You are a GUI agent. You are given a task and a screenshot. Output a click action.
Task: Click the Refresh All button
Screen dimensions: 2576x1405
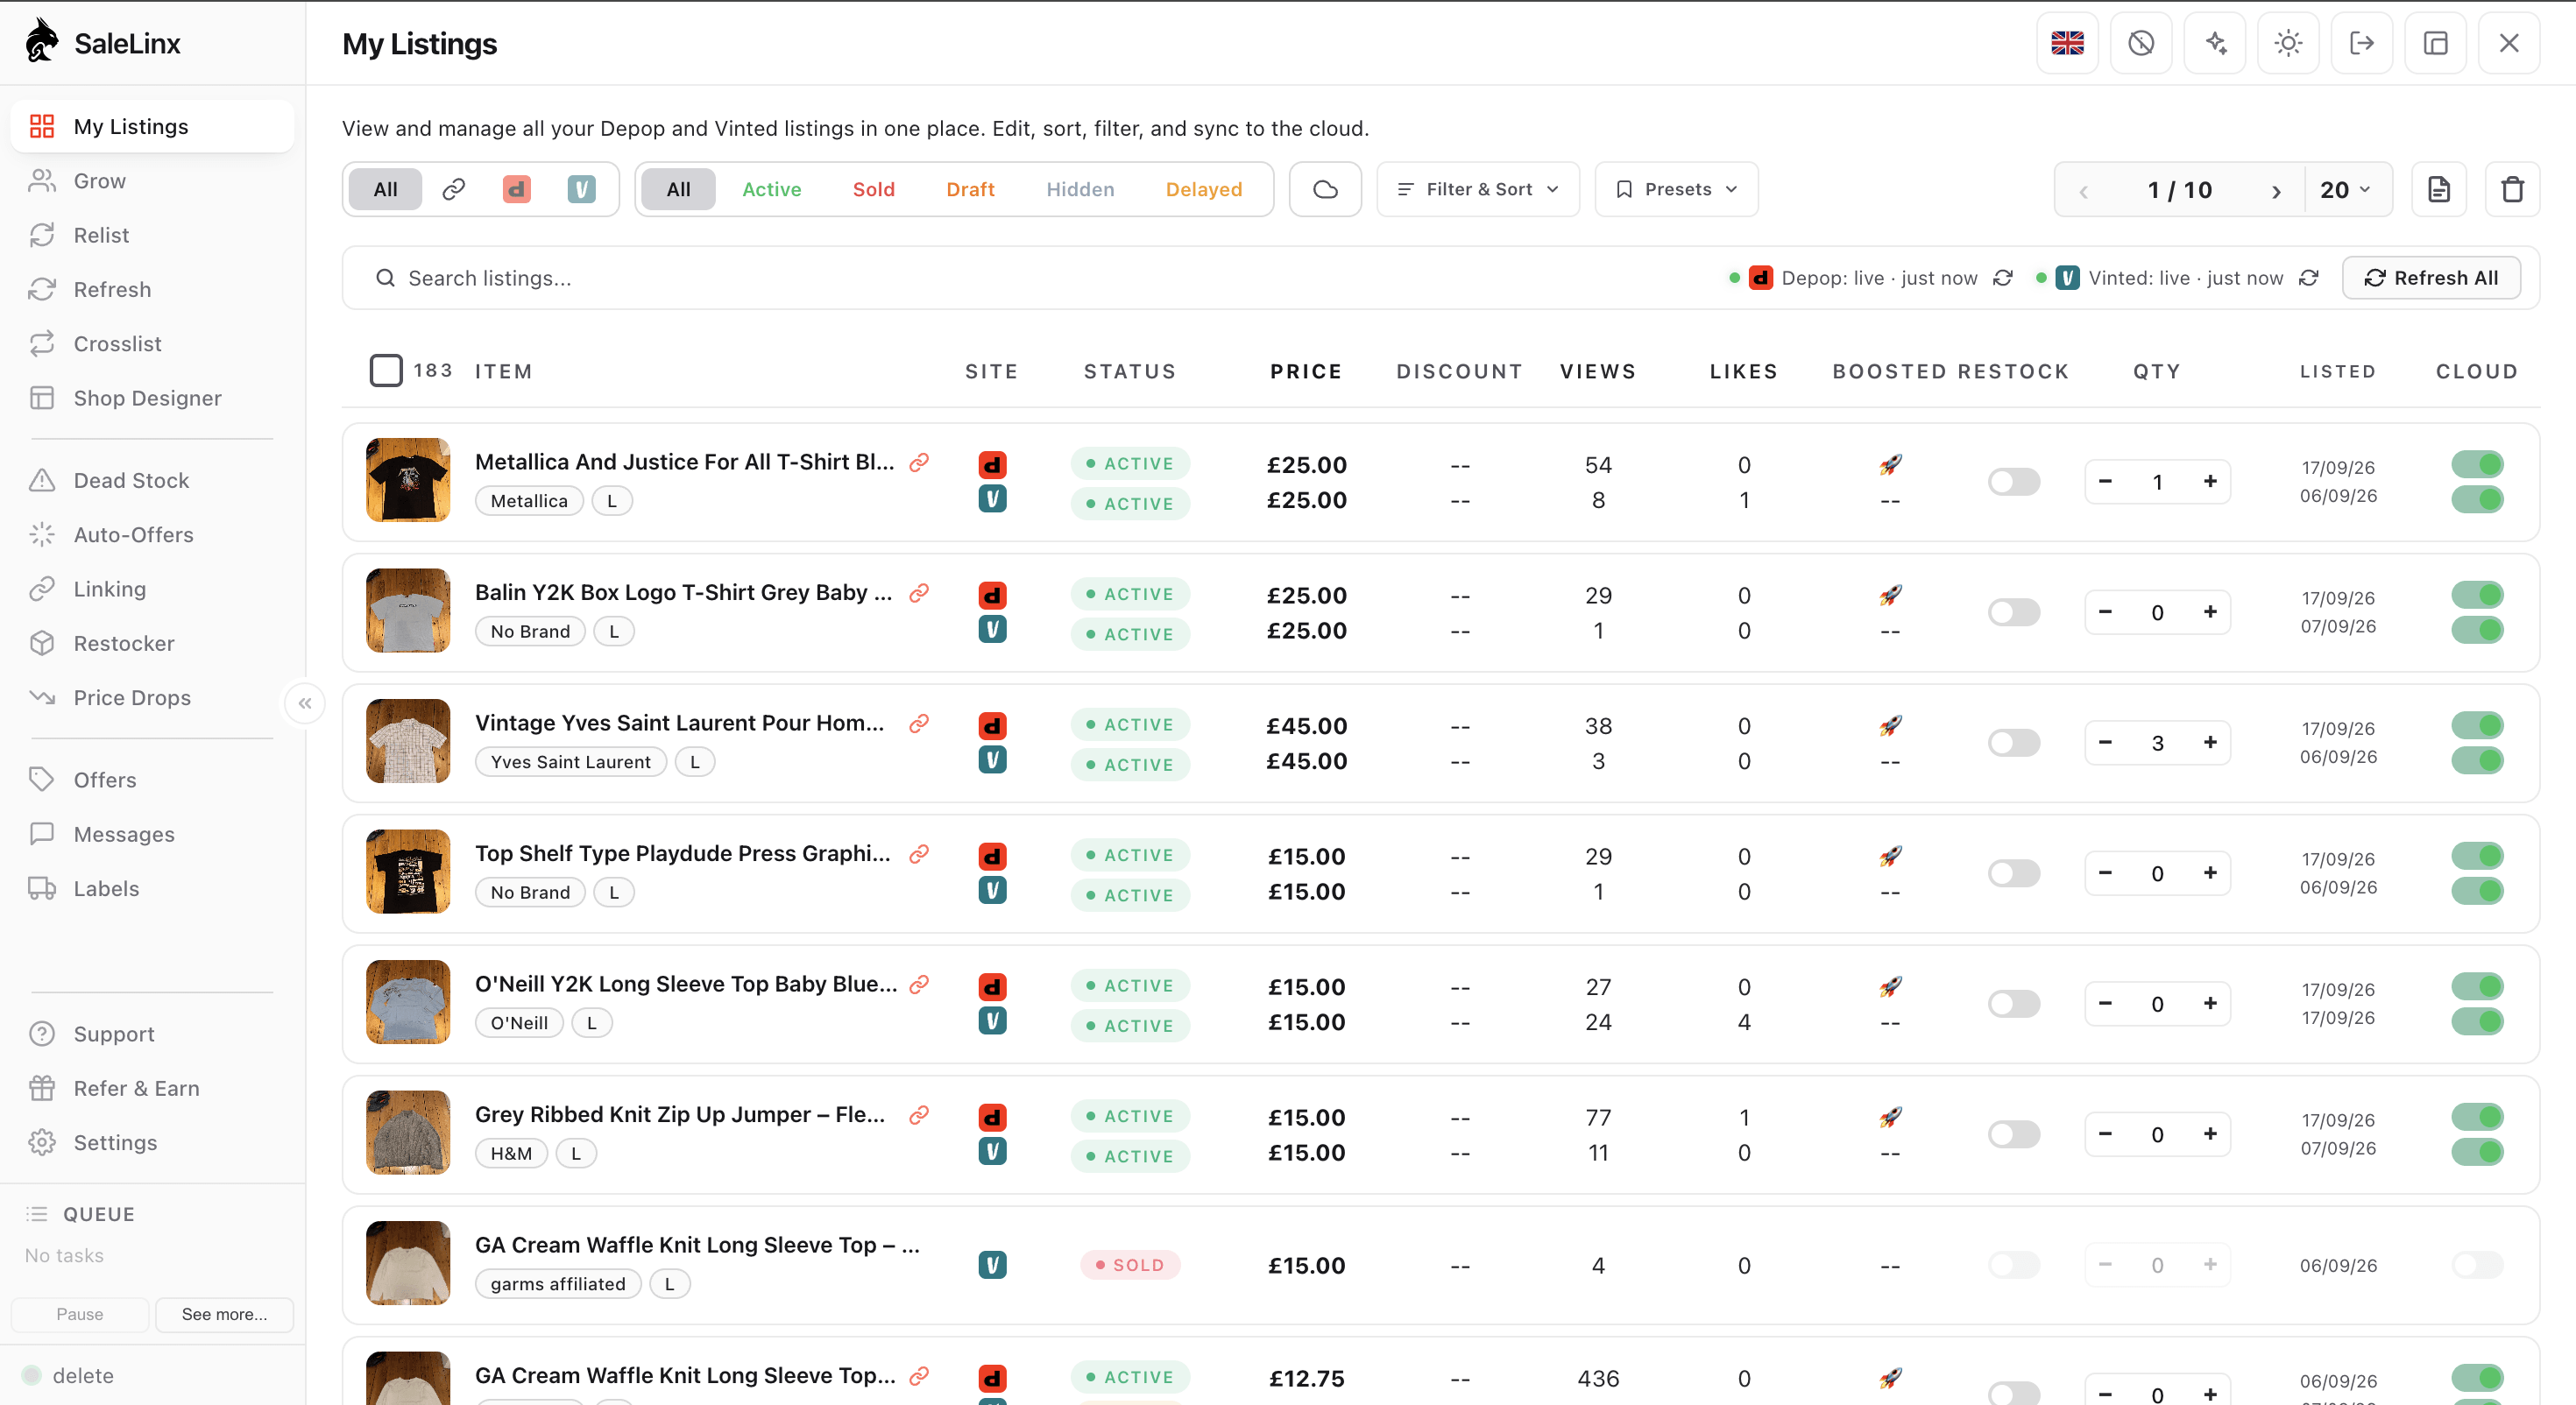point(2431,278)
